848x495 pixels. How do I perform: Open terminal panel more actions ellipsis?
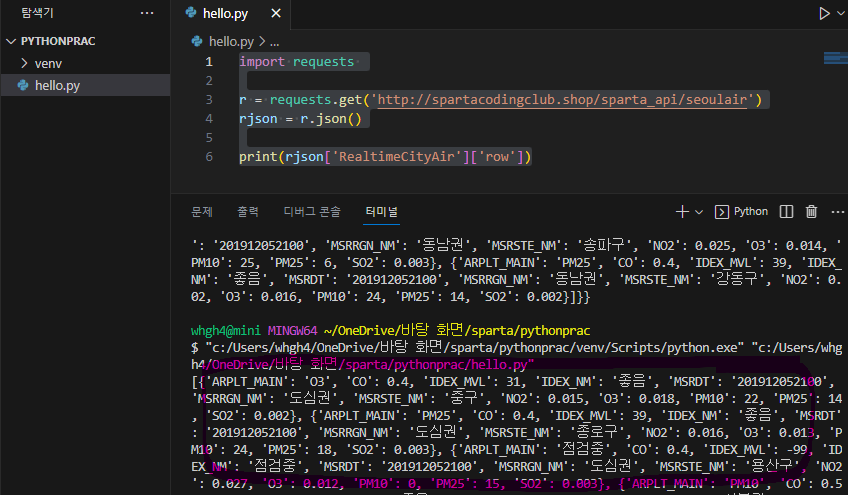click(x=838, y=212)
